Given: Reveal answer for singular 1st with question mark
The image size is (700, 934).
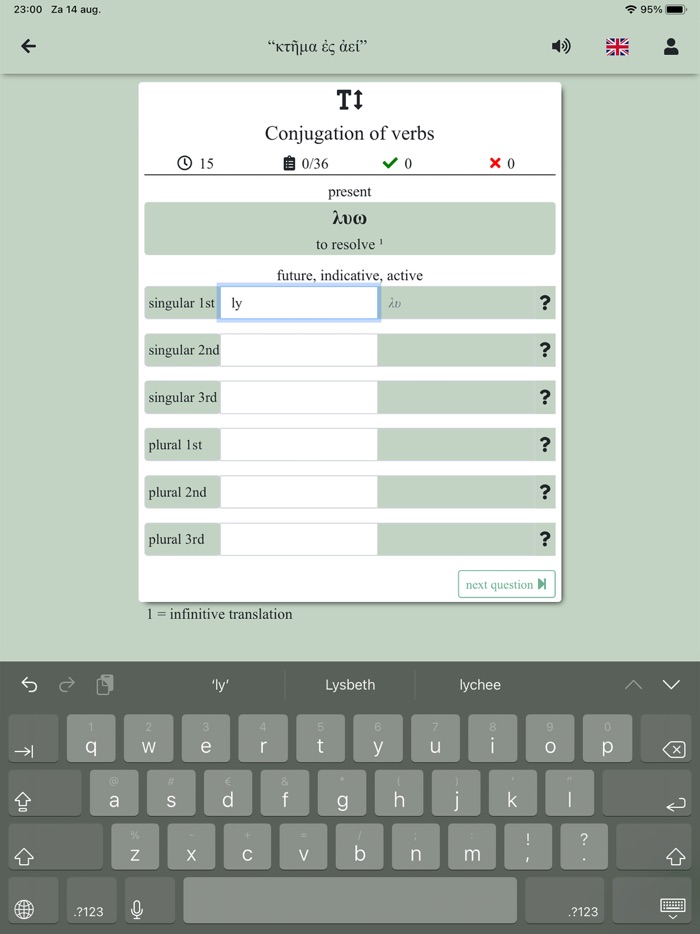Looking at the screenshot, I should (x=545, y=303).
